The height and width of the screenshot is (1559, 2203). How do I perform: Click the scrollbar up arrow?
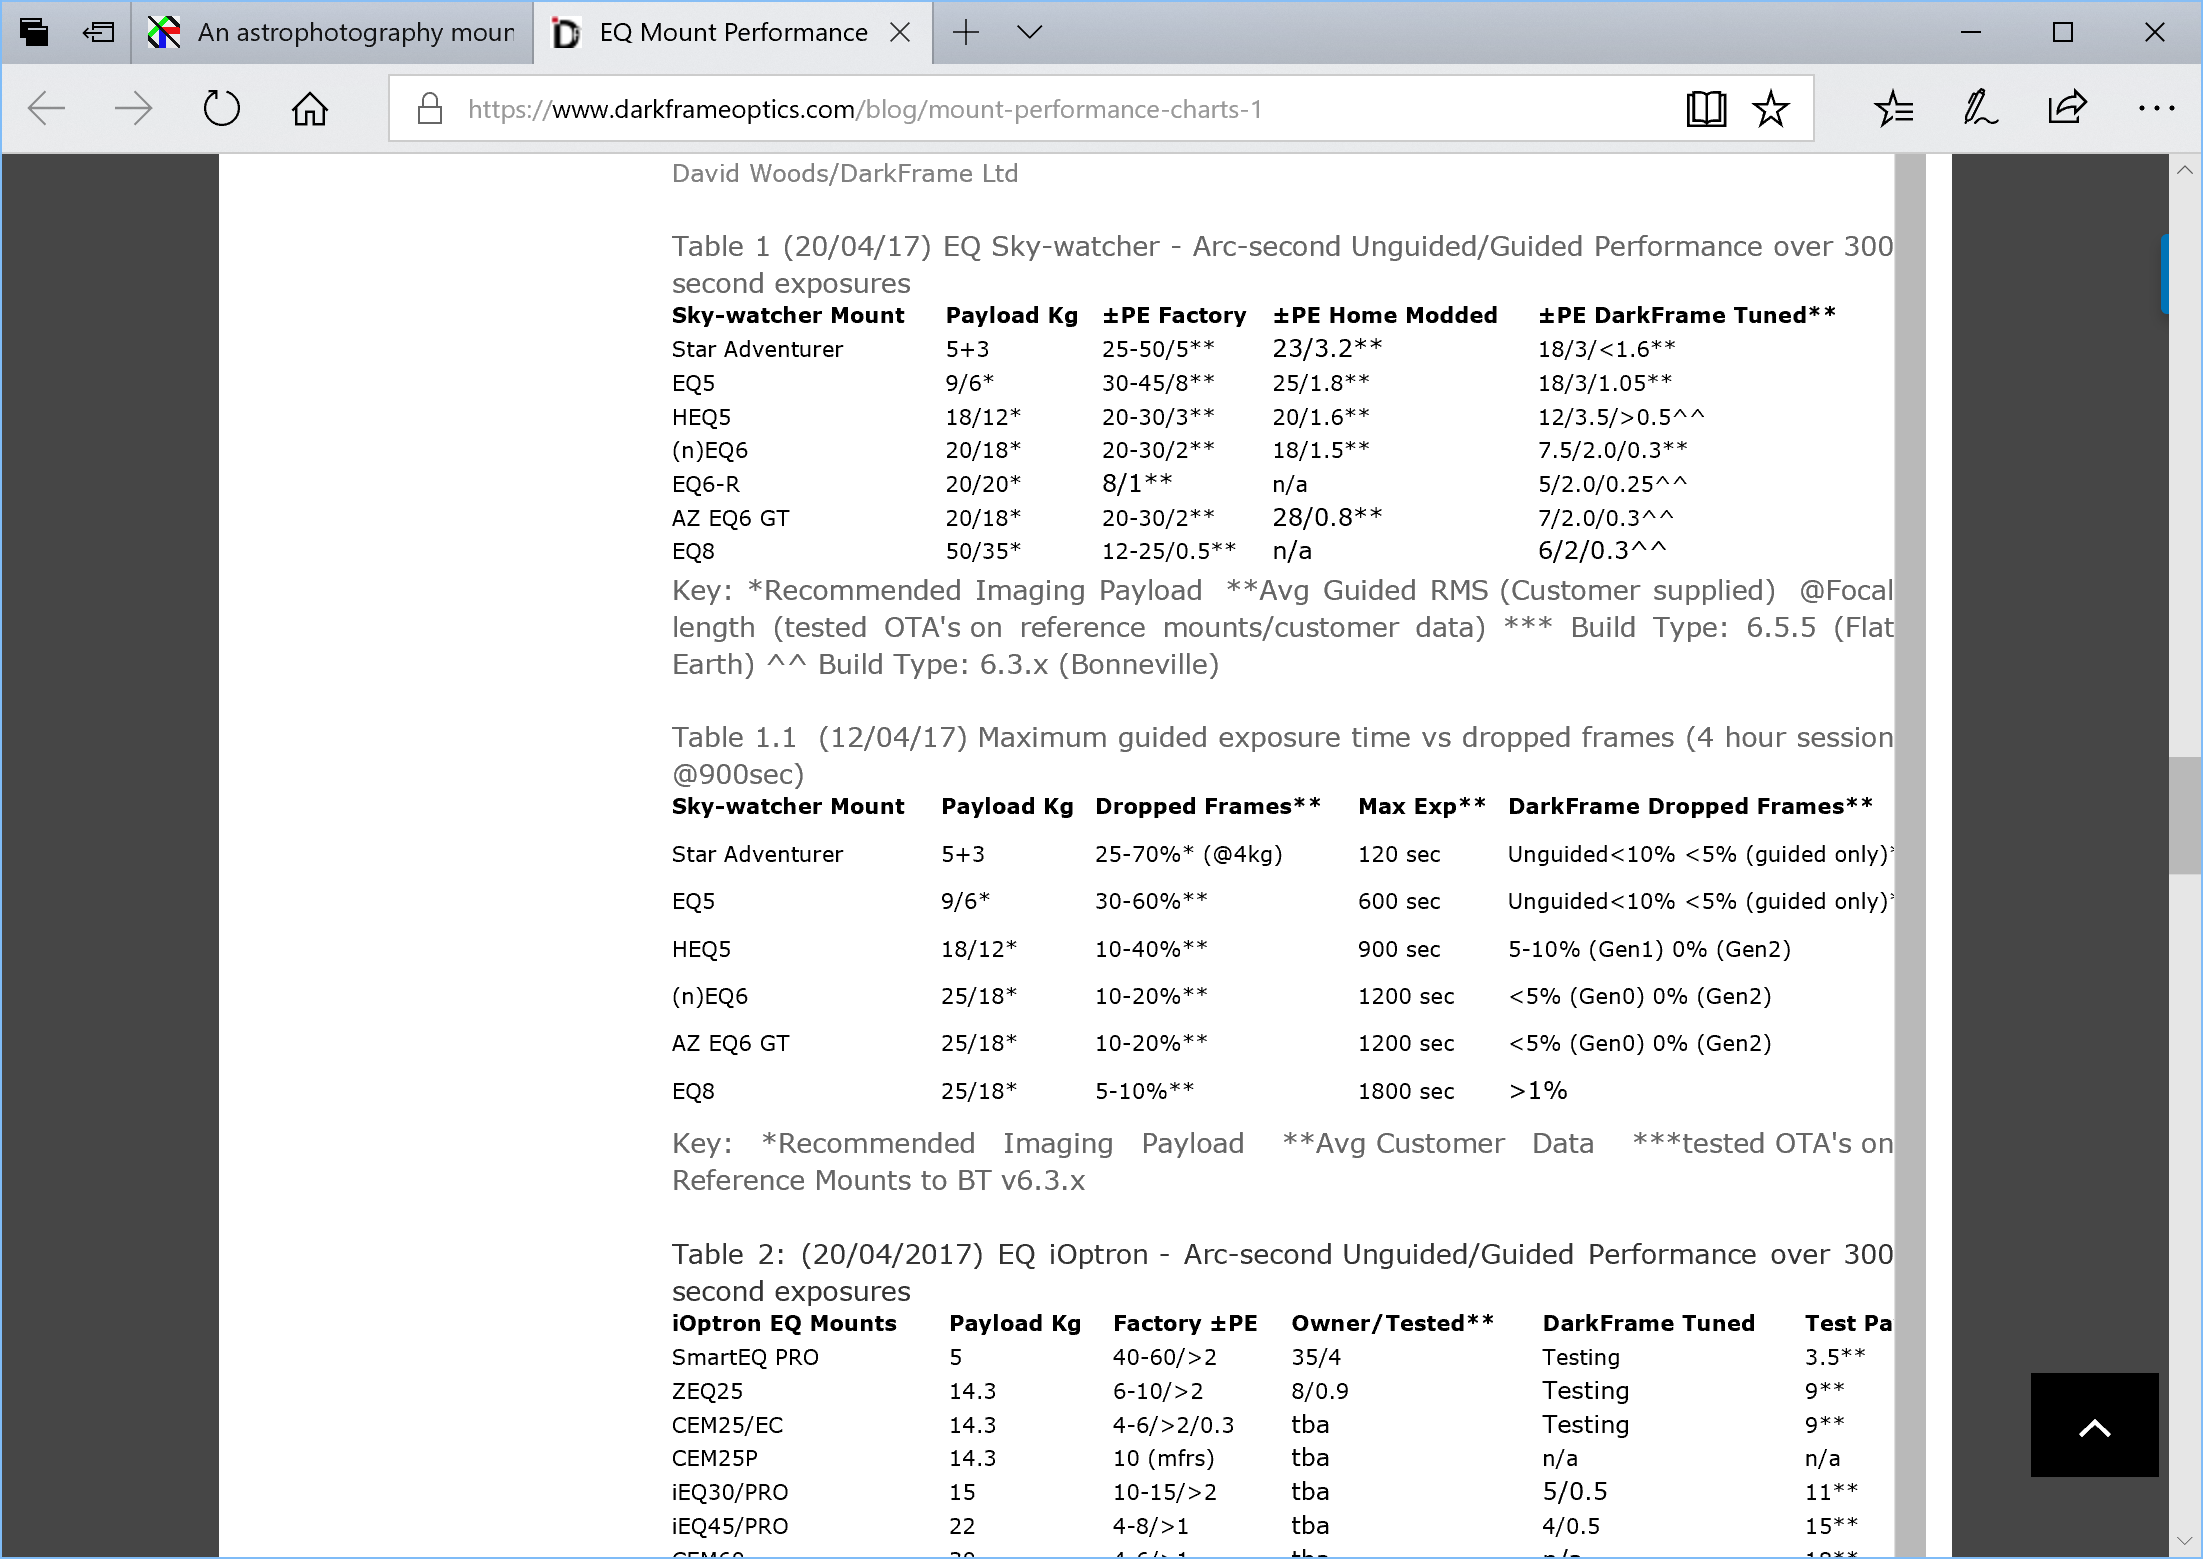[2185, 170]
